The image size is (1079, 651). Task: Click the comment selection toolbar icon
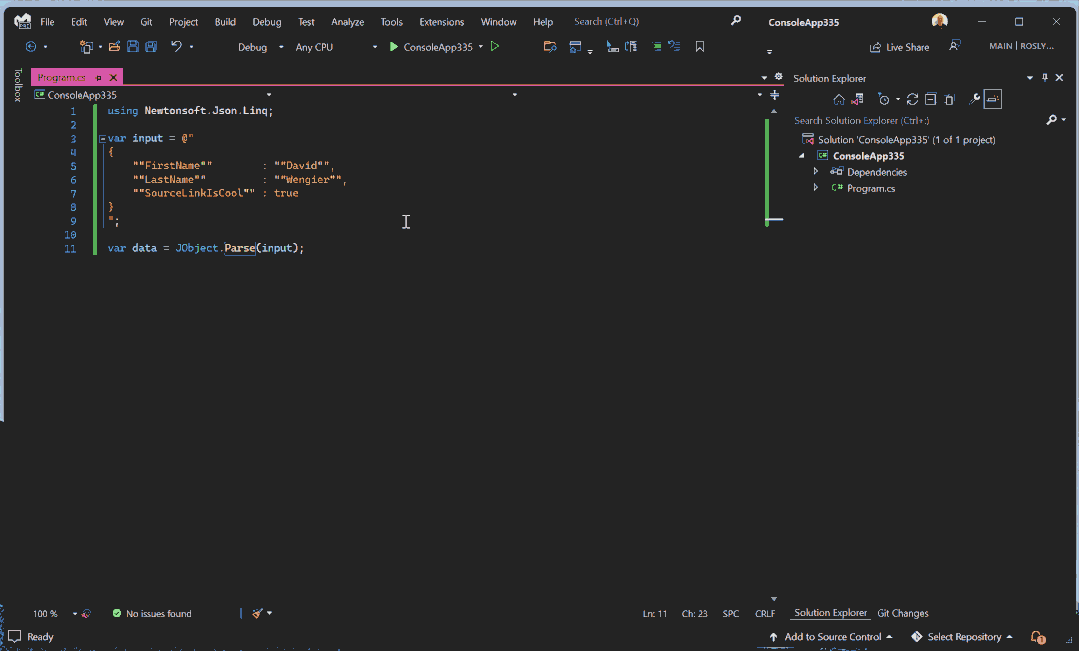tap(656, 47)
